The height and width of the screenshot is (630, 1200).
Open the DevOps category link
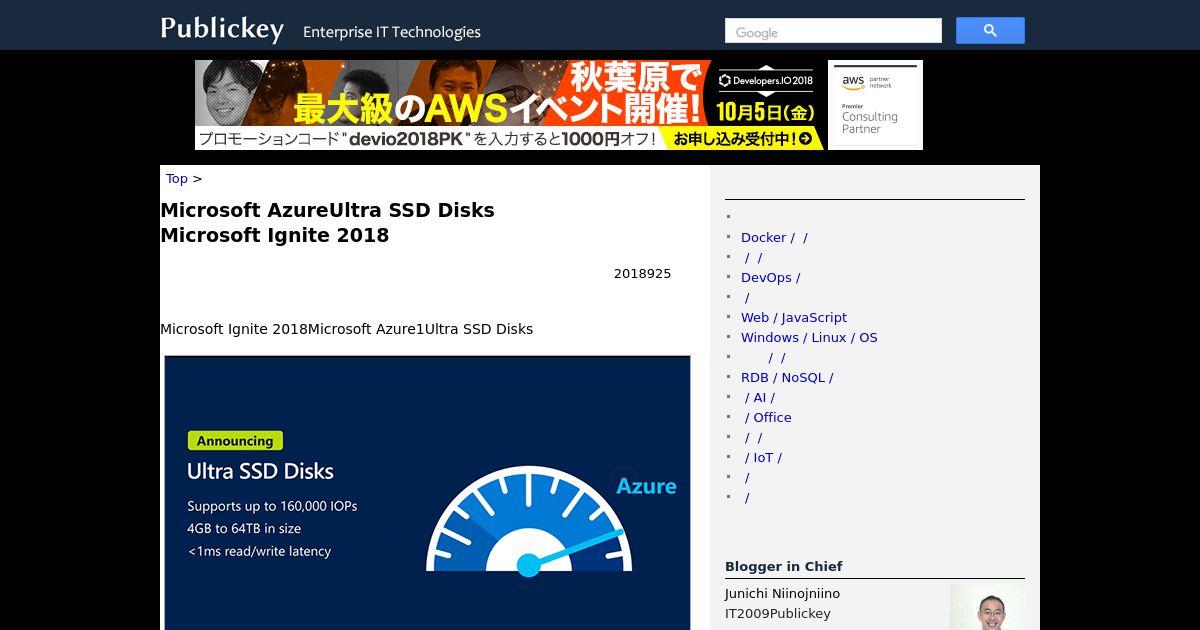click(x=770, y=278)
